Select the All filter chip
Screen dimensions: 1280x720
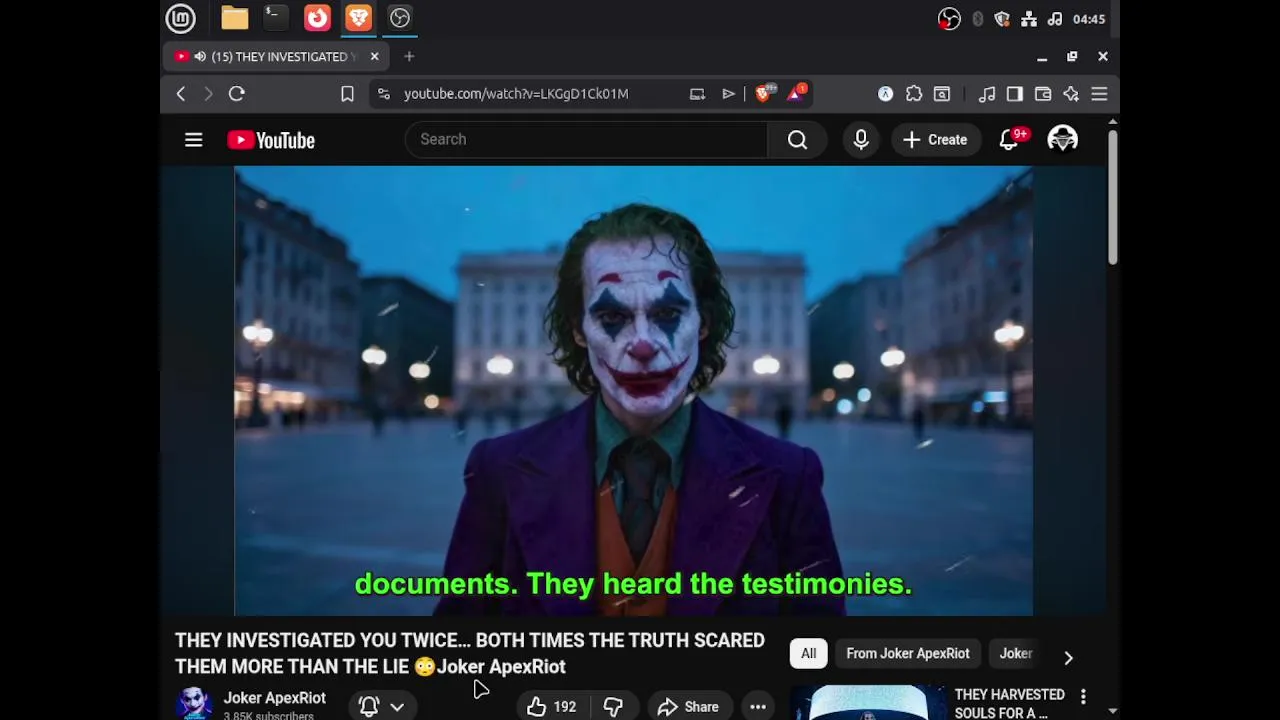pos(808,654)
